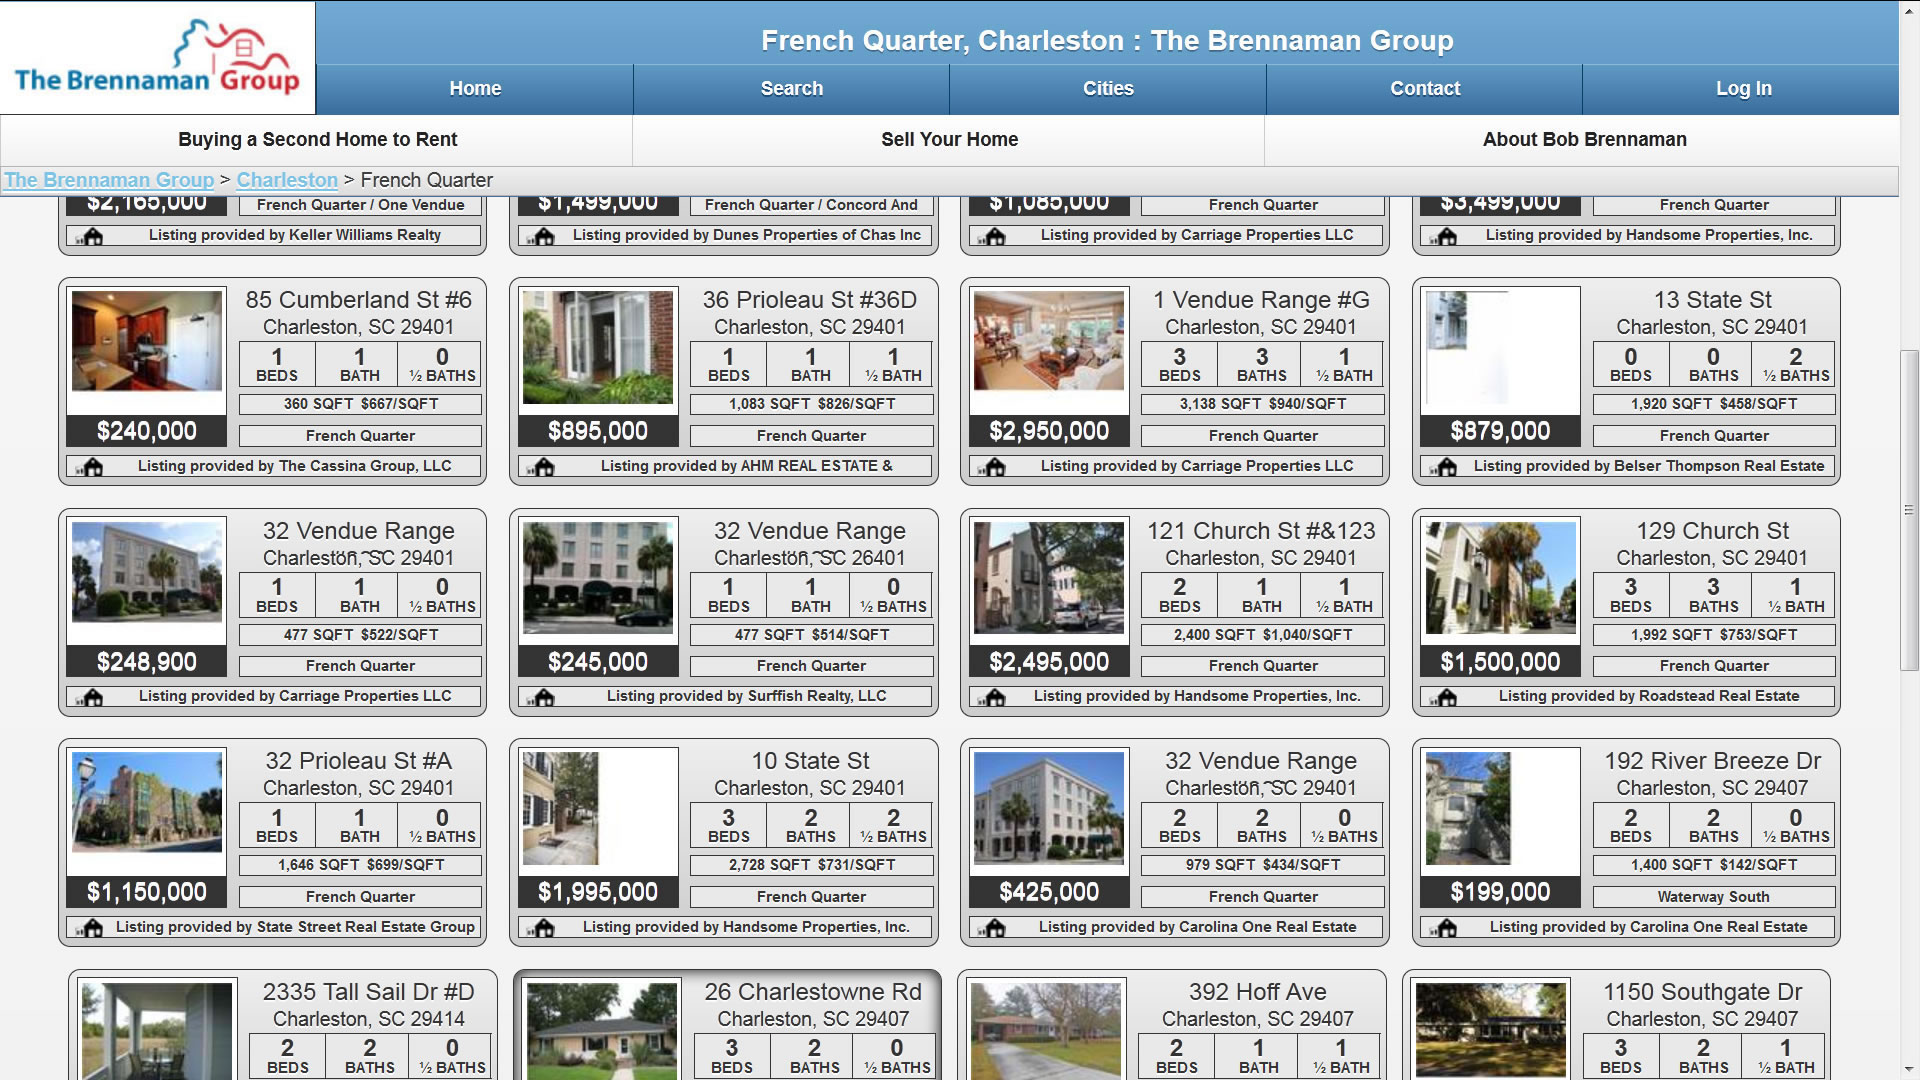The image size is (1920, 1080).
Task: Open the Cities menu item
Action: click(1108, 89)
